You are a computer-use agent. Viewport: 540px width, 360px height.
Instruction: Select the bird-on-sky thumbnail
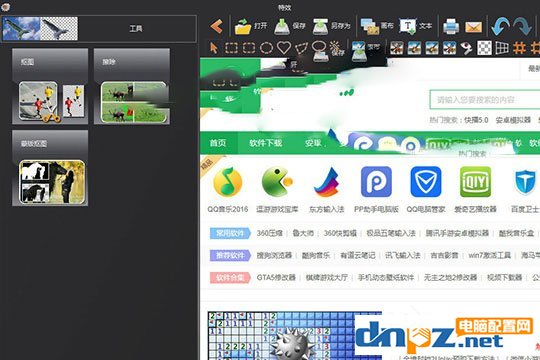pos(21,29)
